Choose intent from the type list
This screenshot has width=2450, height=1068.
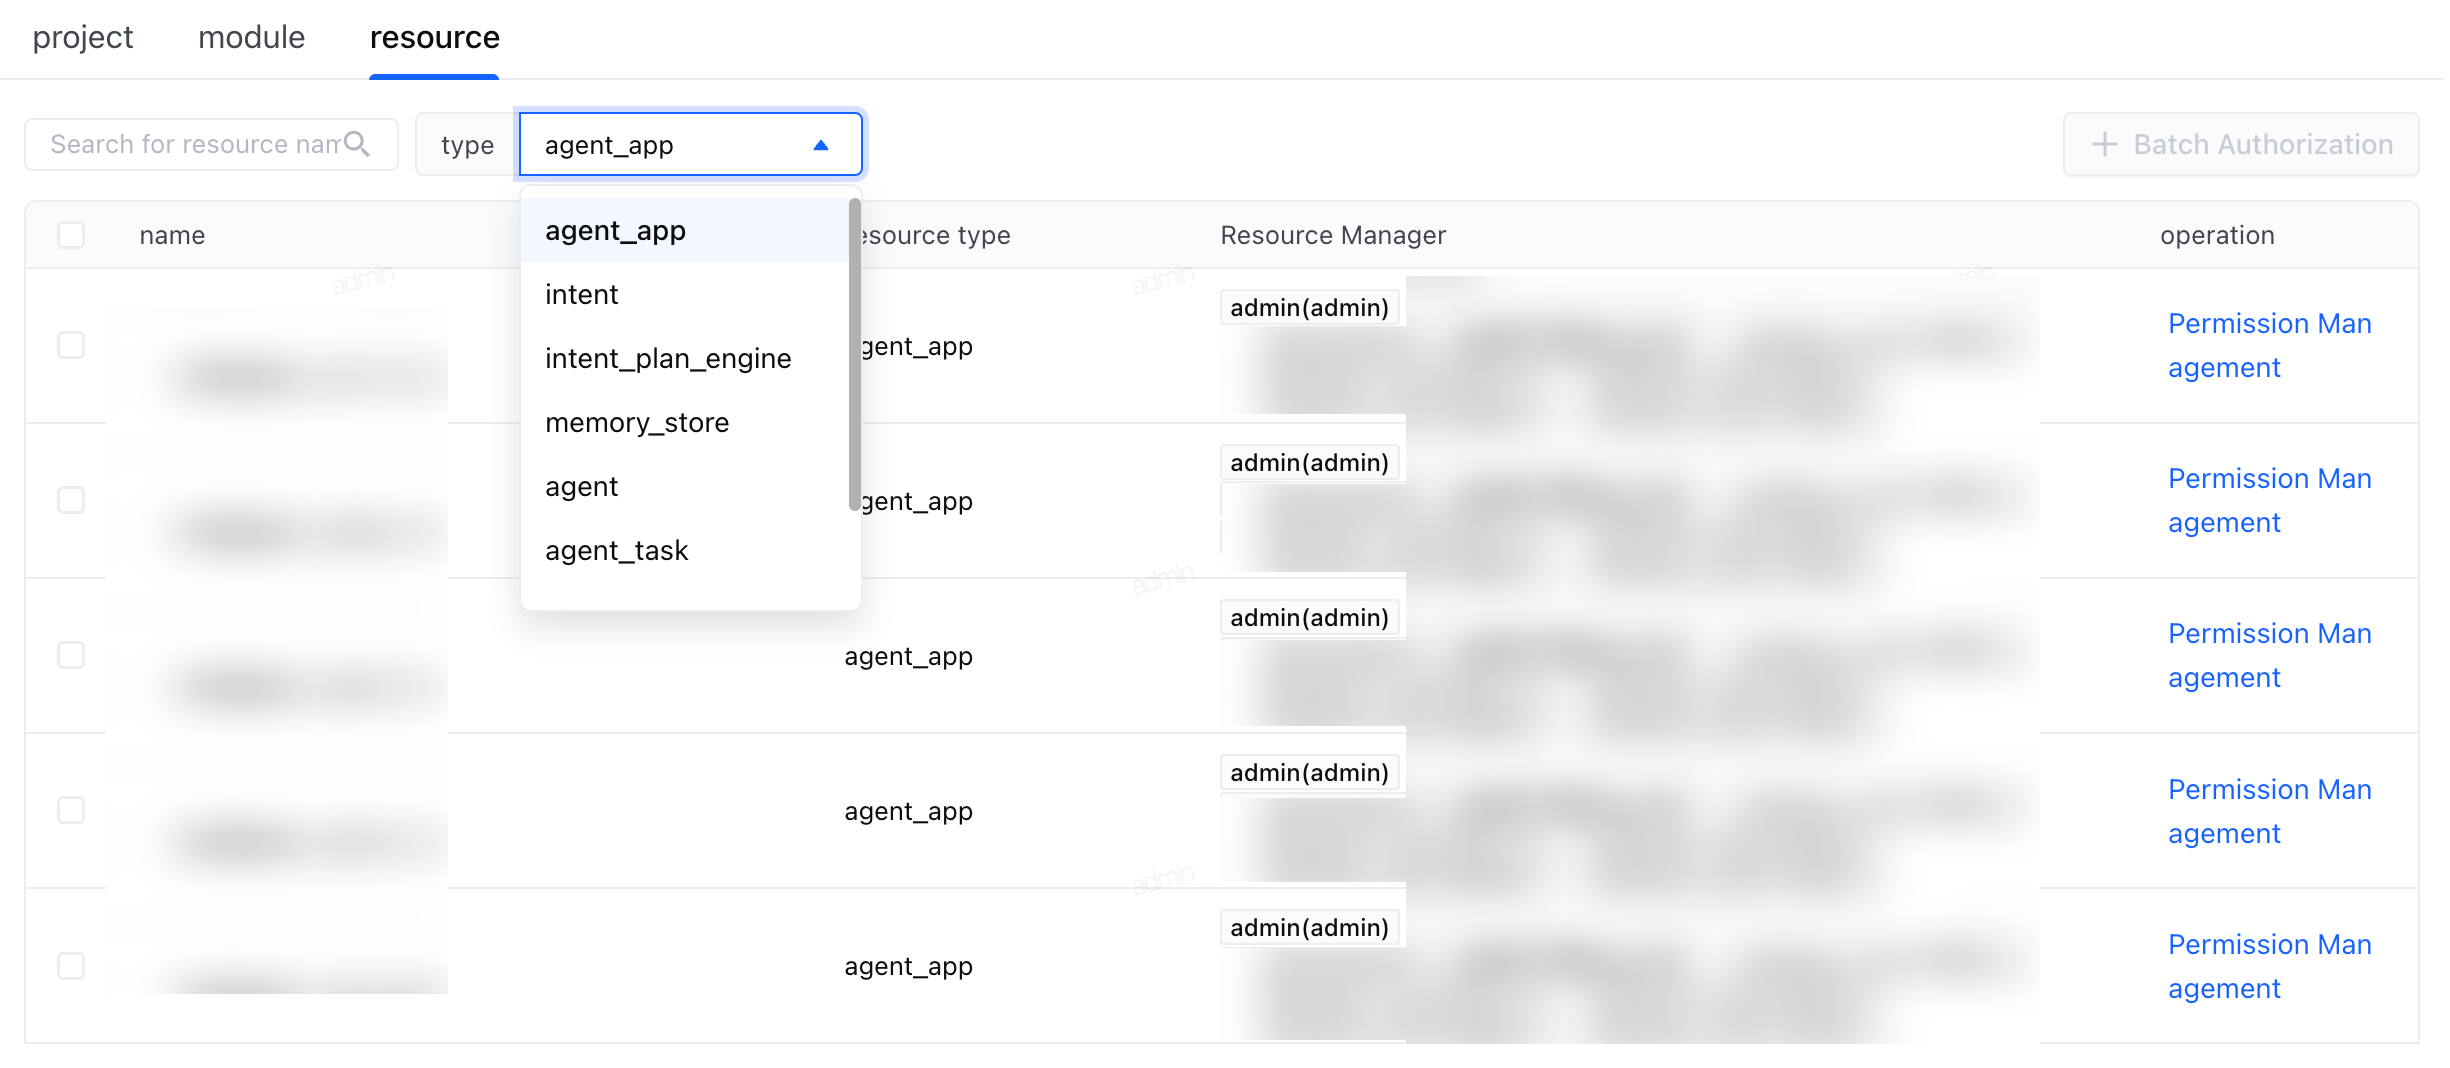click(x=685, y=295)
